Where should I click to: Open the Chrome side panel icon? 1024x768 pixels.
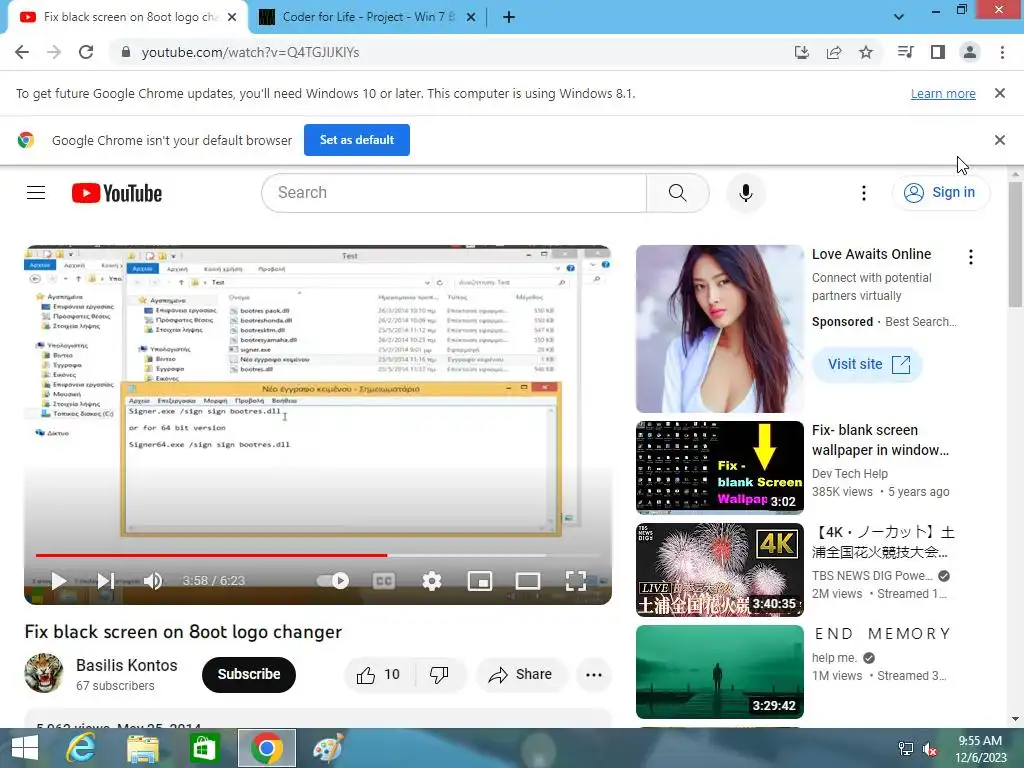937,52
